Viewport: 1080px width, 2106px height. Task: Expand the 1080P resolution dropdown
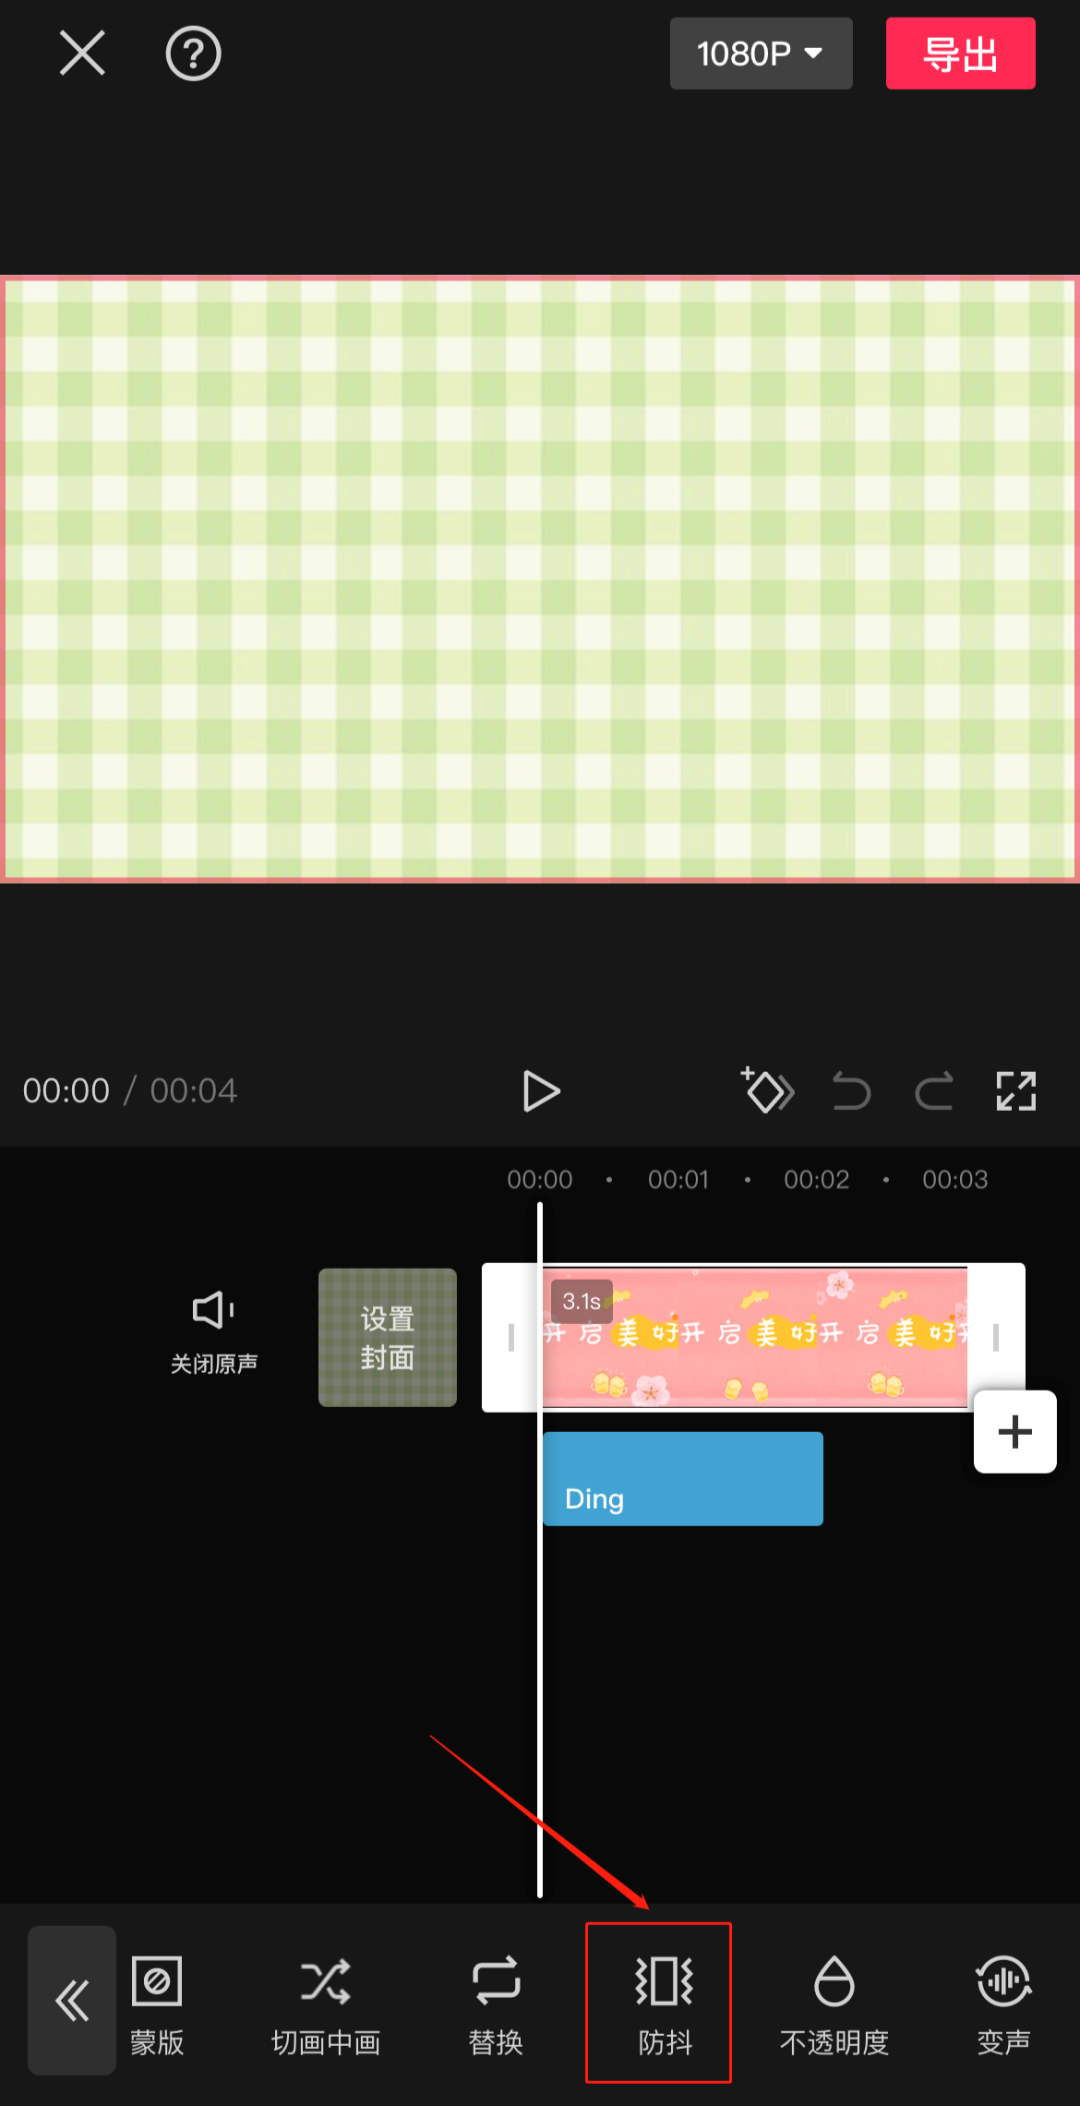point(761,53)
